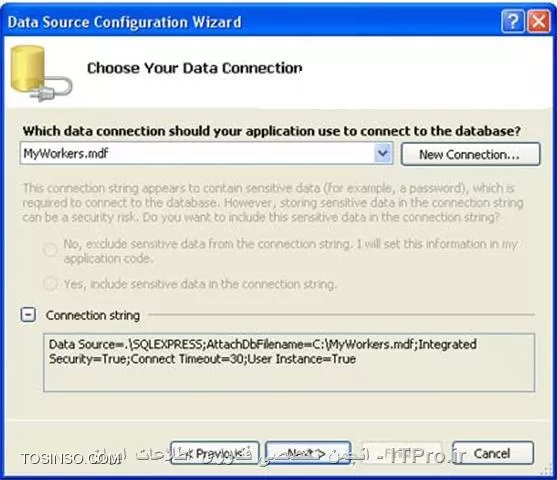This screenshot has width=557, height=480.
Task: Click the help question mark button
Action: [x=512, y=21]
